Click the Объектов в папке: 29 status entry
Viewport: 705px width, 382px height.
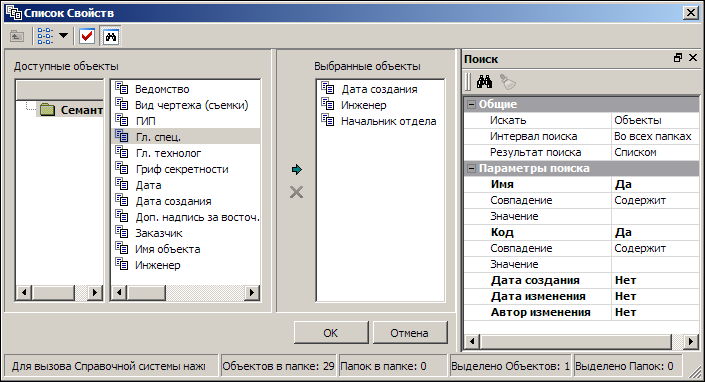pos(278,366)
